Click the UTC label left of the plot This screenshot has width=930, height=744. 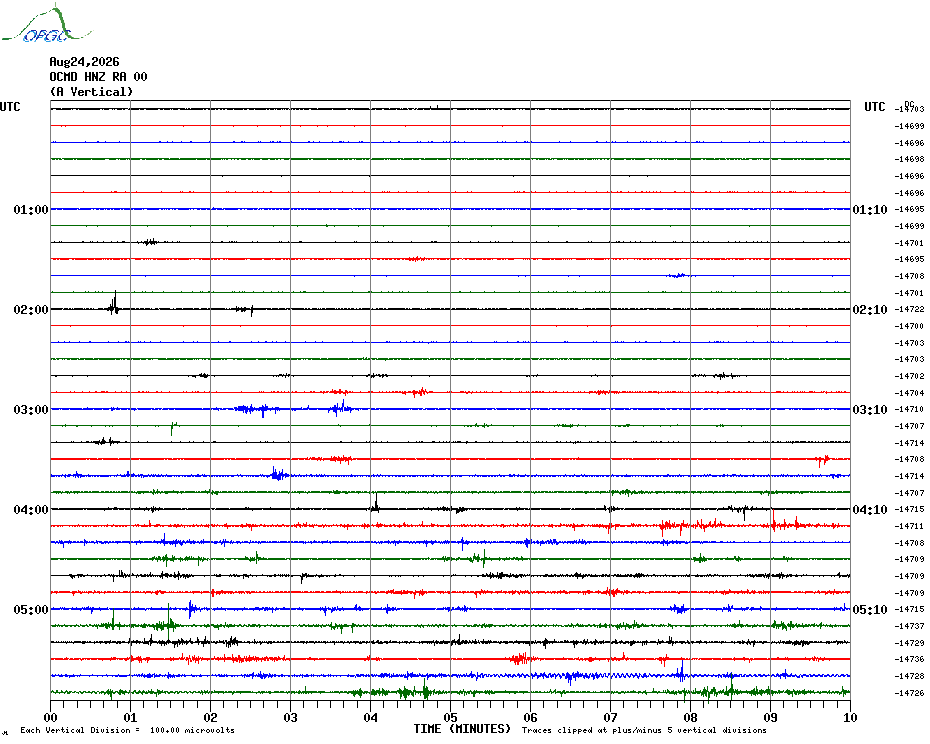[x=10, y=107]
